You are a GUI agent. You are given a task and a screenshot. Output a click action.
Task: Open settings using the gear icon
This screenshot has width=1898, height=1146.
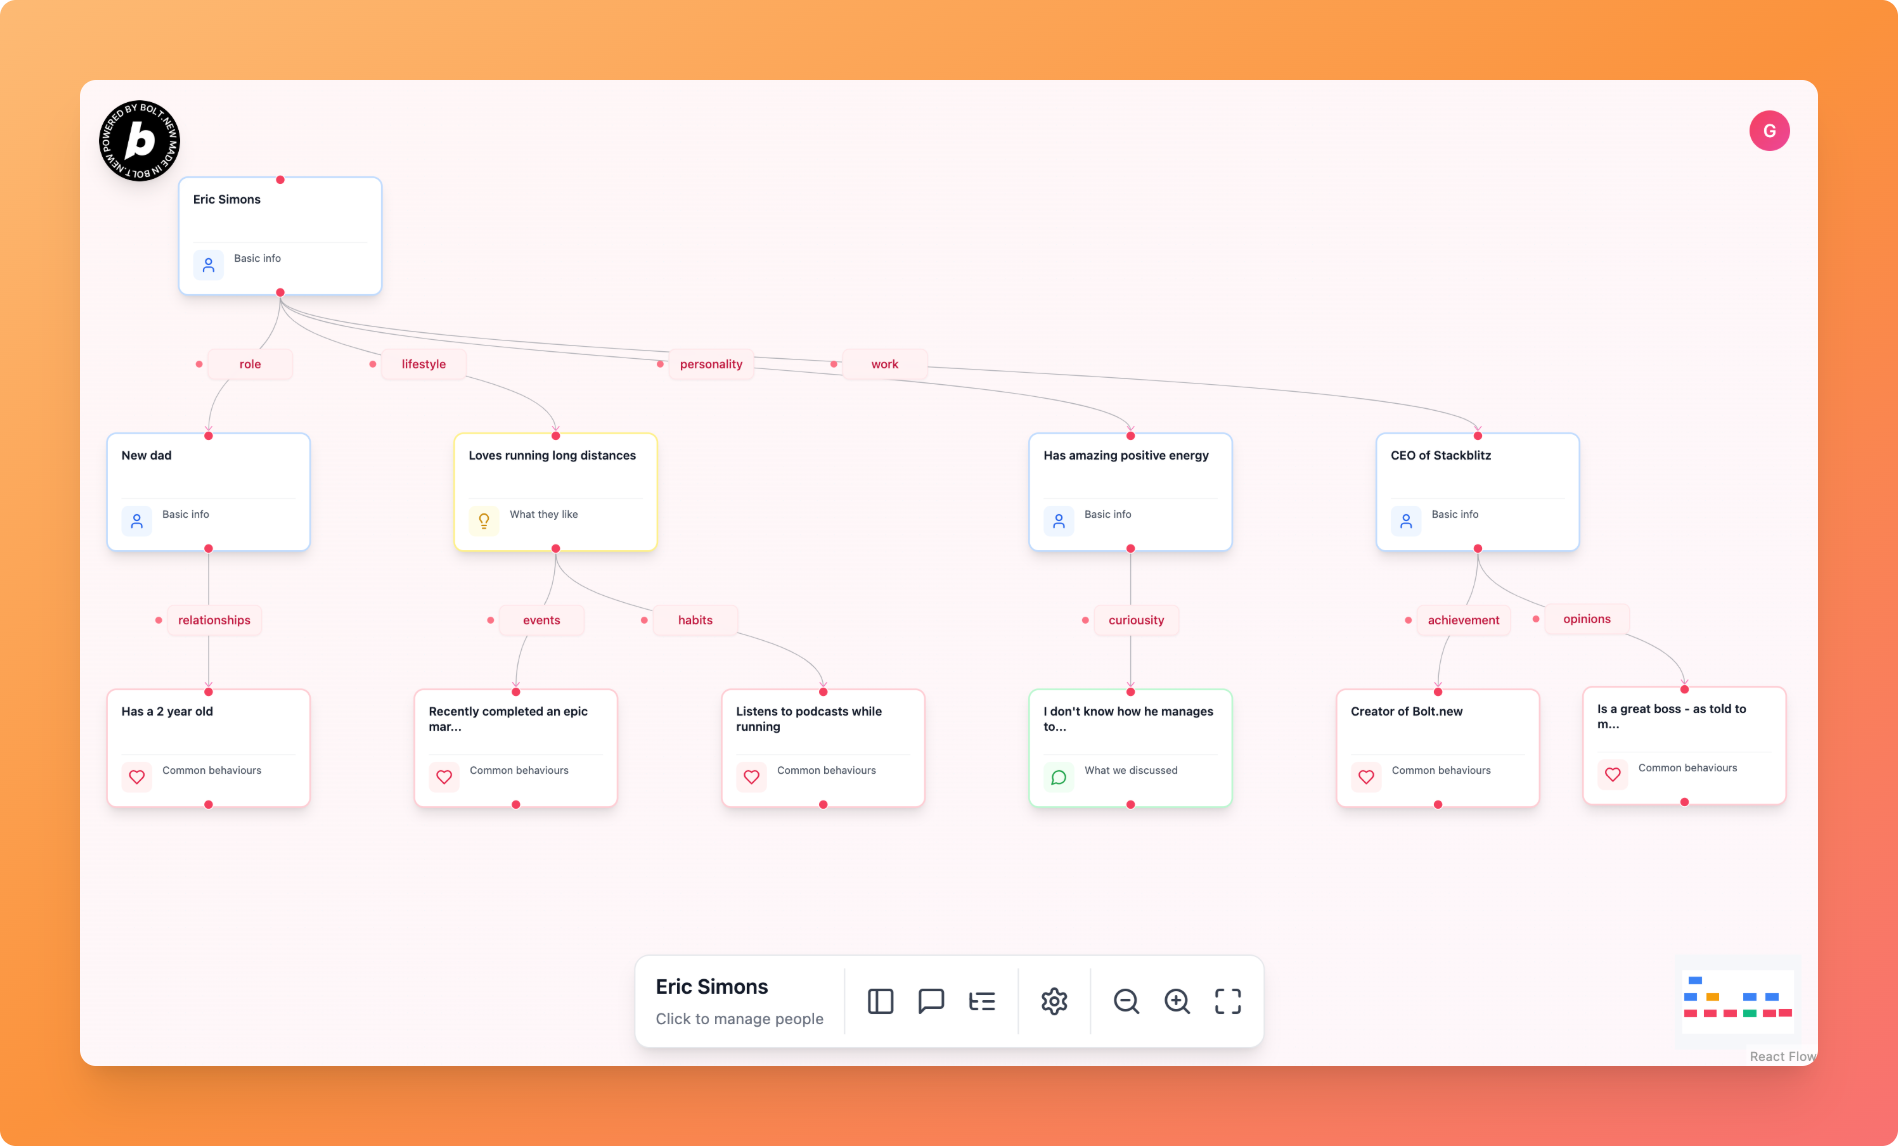(1054, 1001)
